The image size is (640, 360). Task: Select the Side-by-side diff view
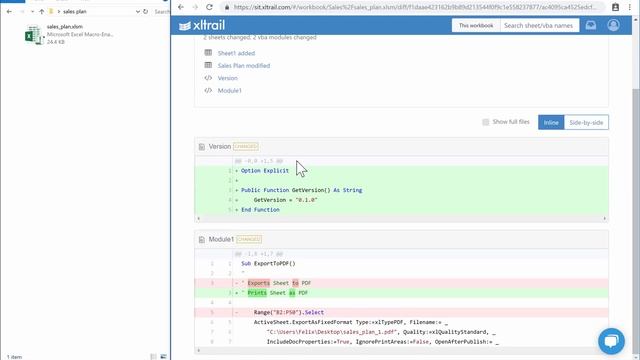586,122
